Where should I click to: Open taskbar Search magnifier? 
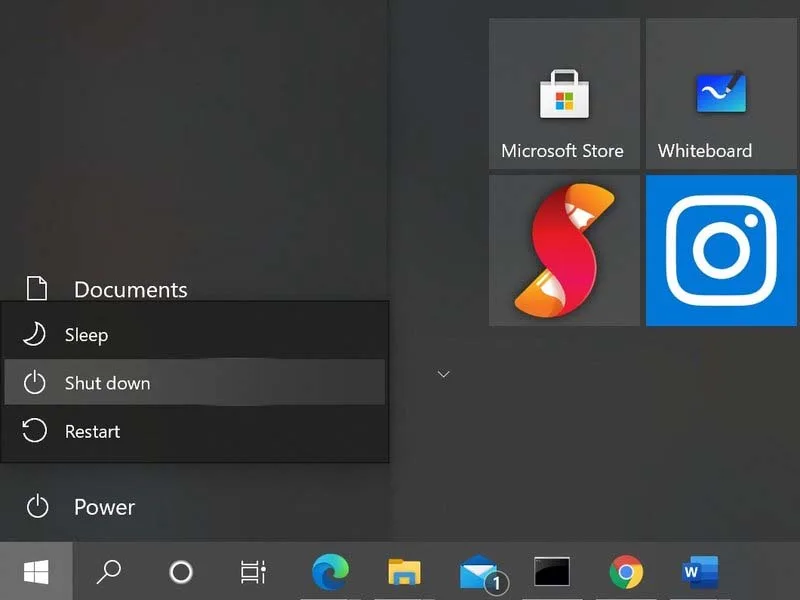point(109,571)
